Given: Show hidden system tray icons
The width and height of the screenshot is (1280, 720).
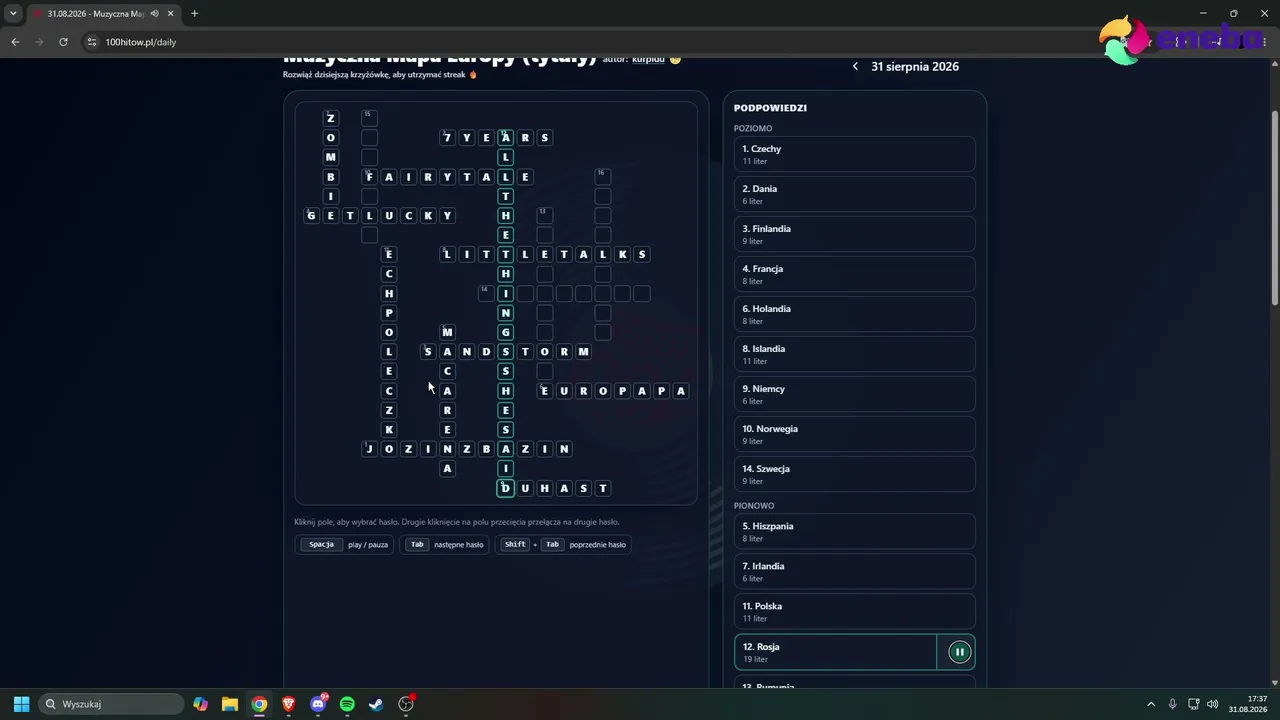Looking at the screenshot, I should click(1151, 704).
